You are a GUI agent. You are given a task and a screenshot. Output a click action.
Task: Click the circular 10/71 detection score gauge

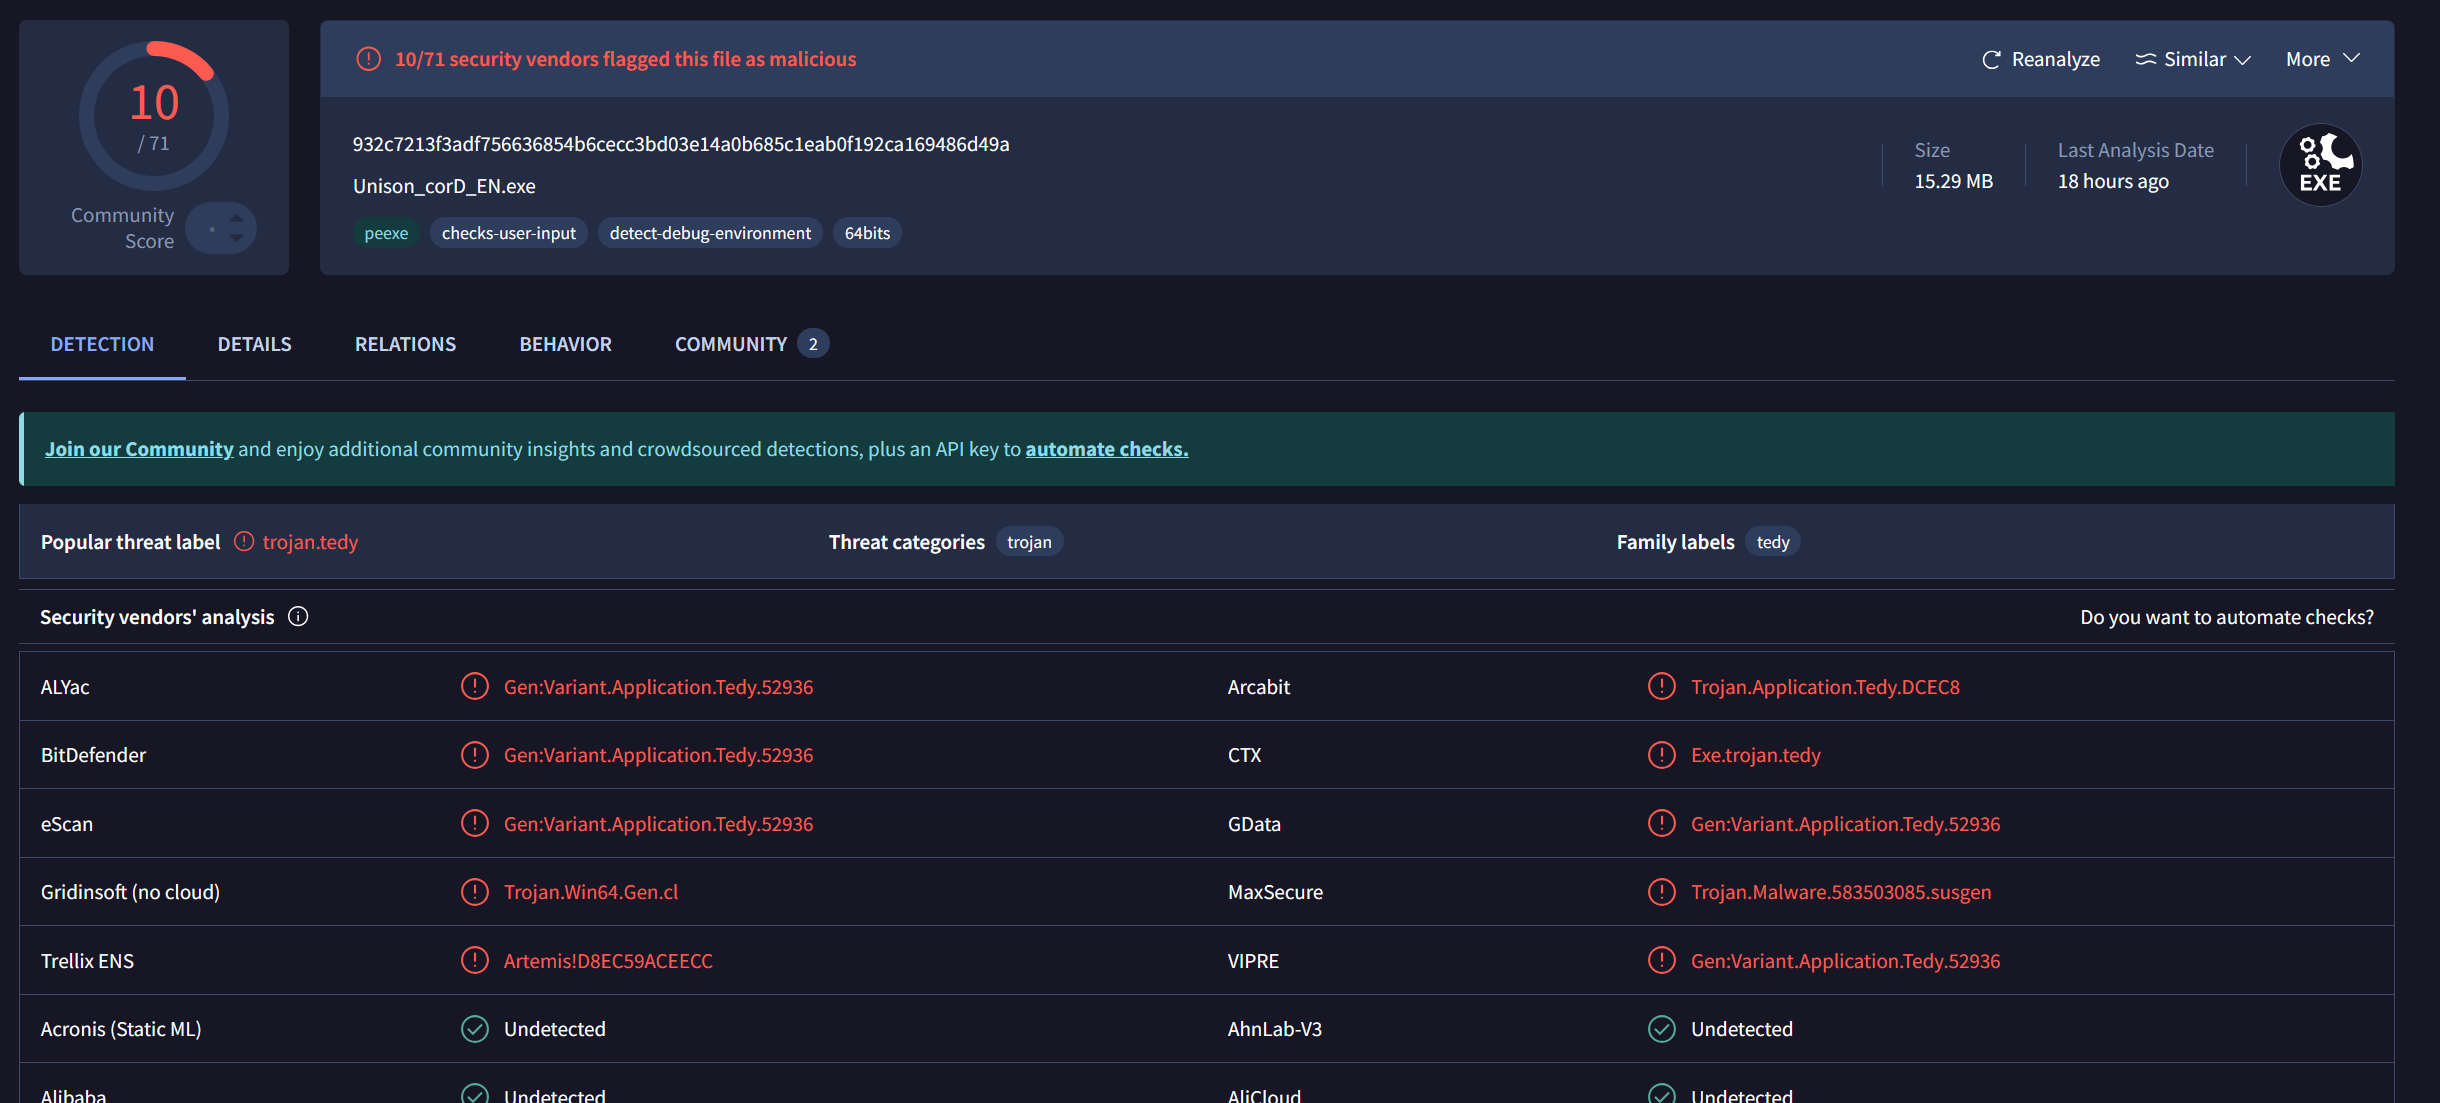coord(154,116)
